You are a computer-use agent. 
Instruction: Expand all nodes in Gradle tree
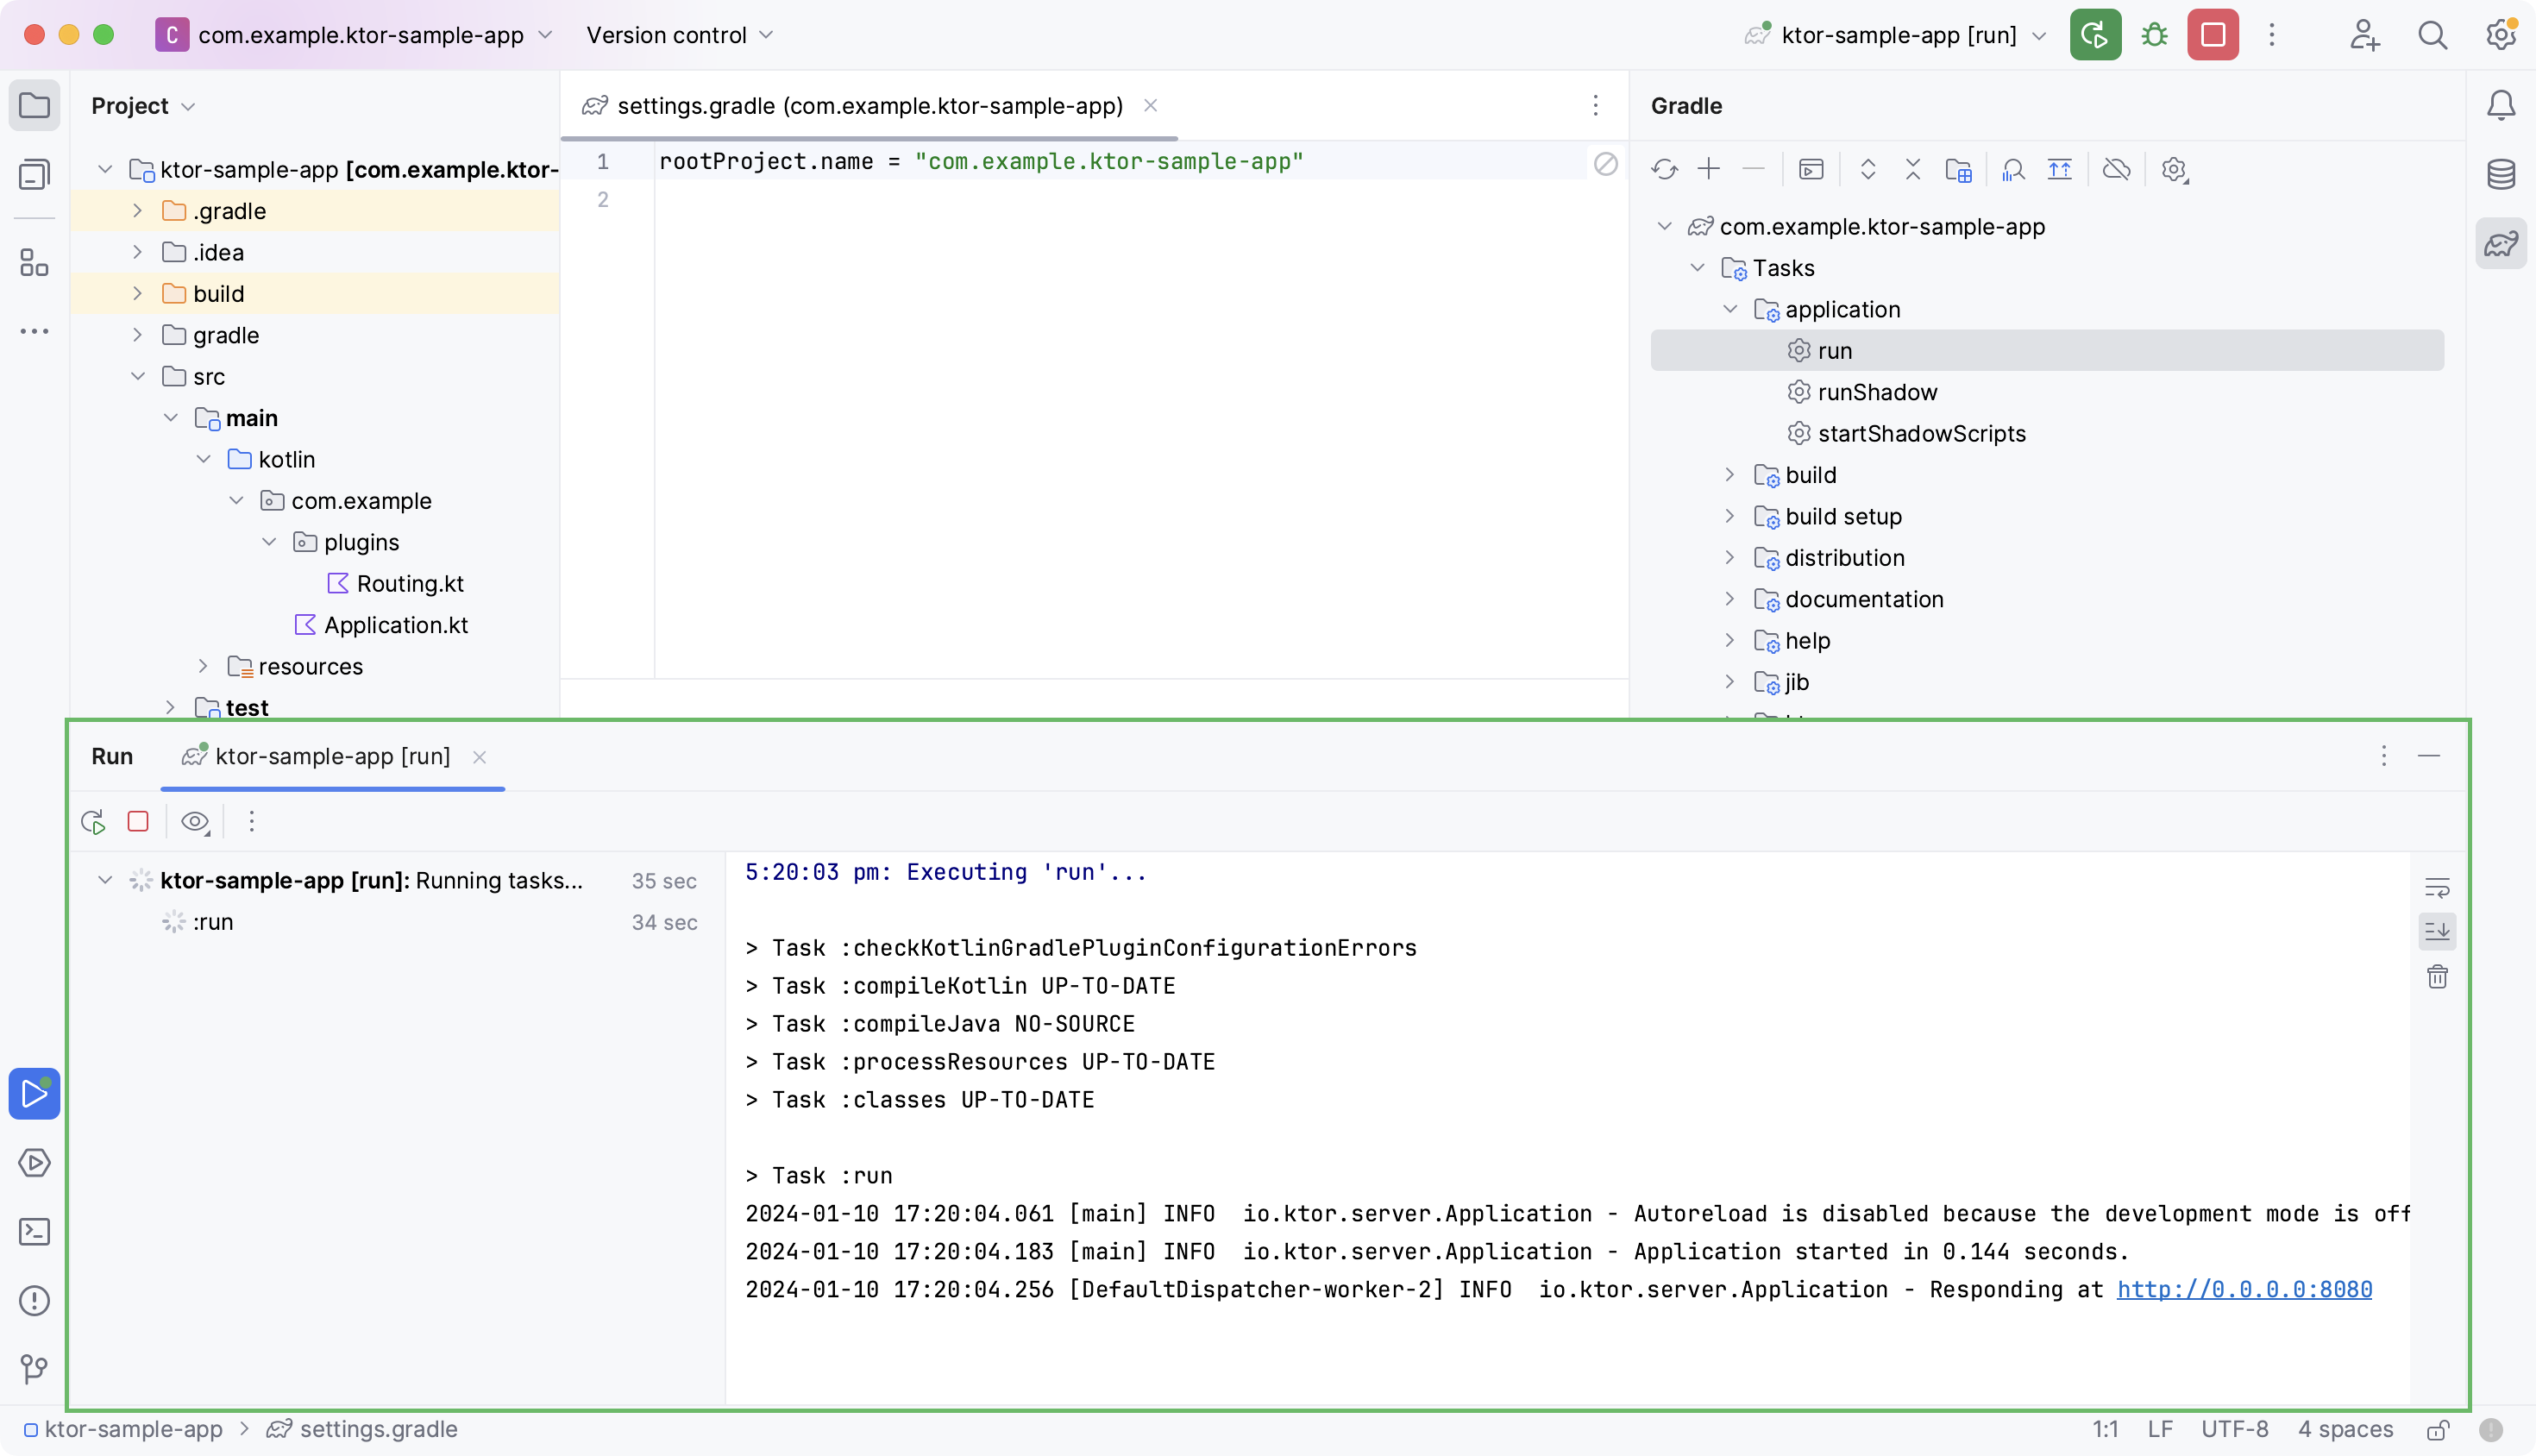click(x=1868, y=169)
